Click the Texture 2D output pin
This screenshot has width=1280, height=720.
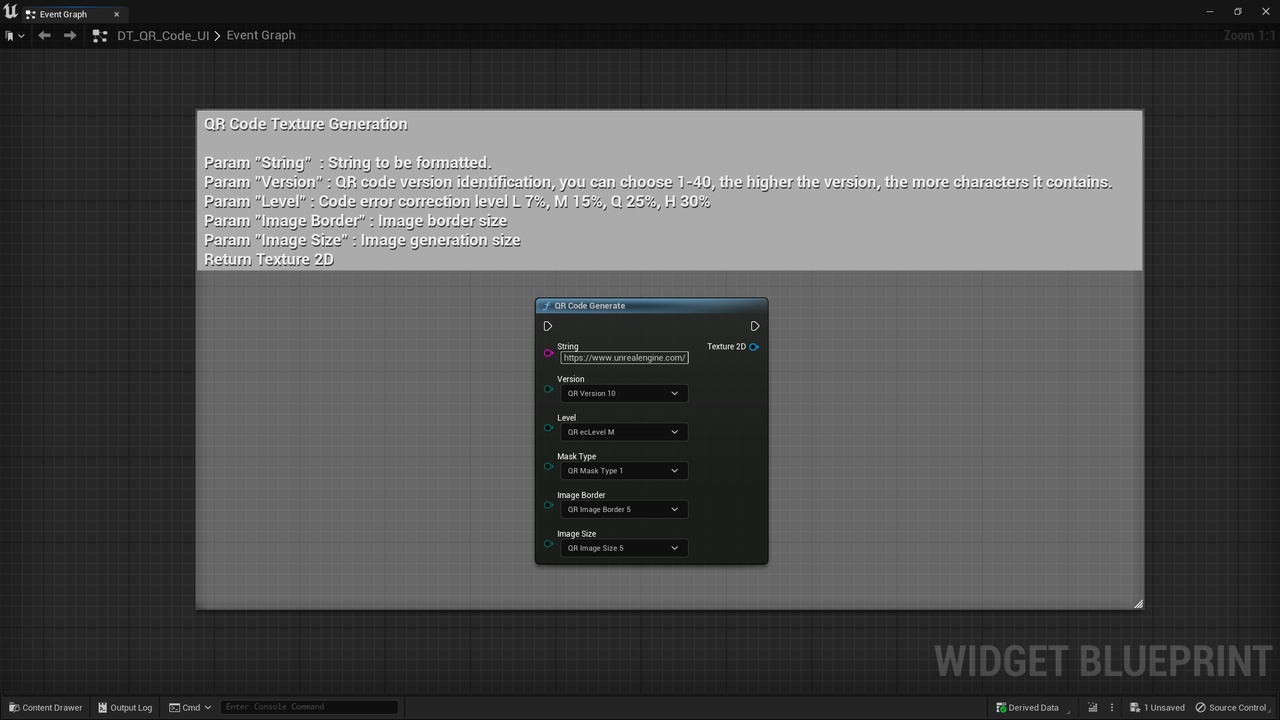tap(754, 347)
